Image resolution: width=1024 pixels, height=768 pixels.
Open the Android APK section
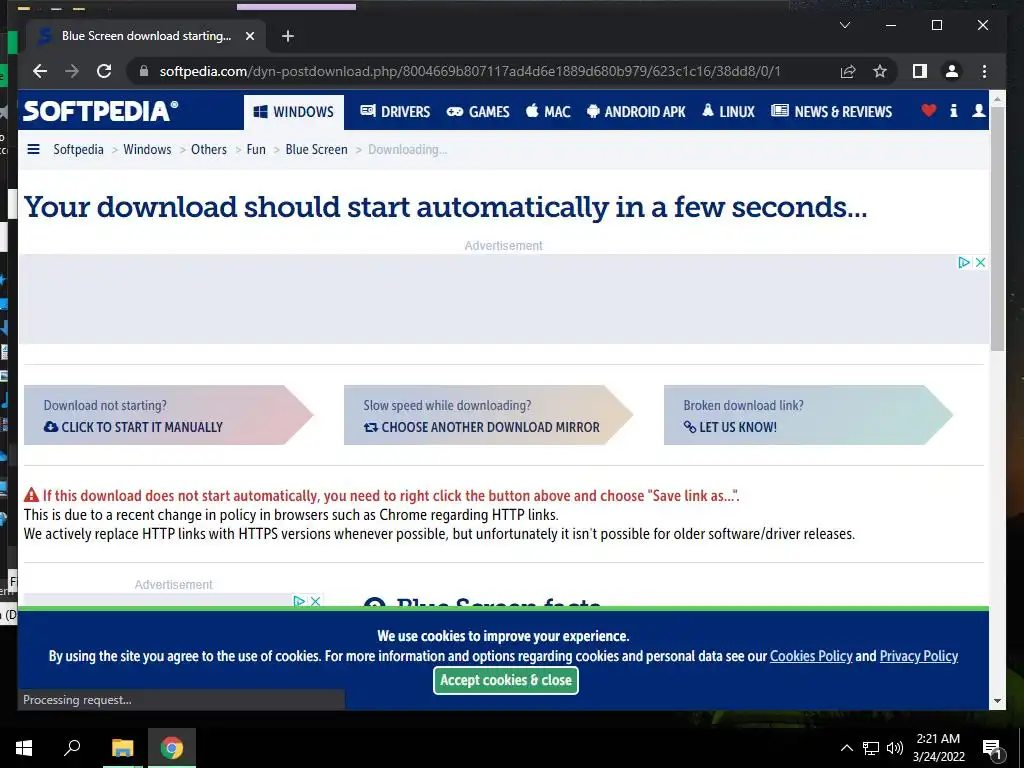coord(636,112)
